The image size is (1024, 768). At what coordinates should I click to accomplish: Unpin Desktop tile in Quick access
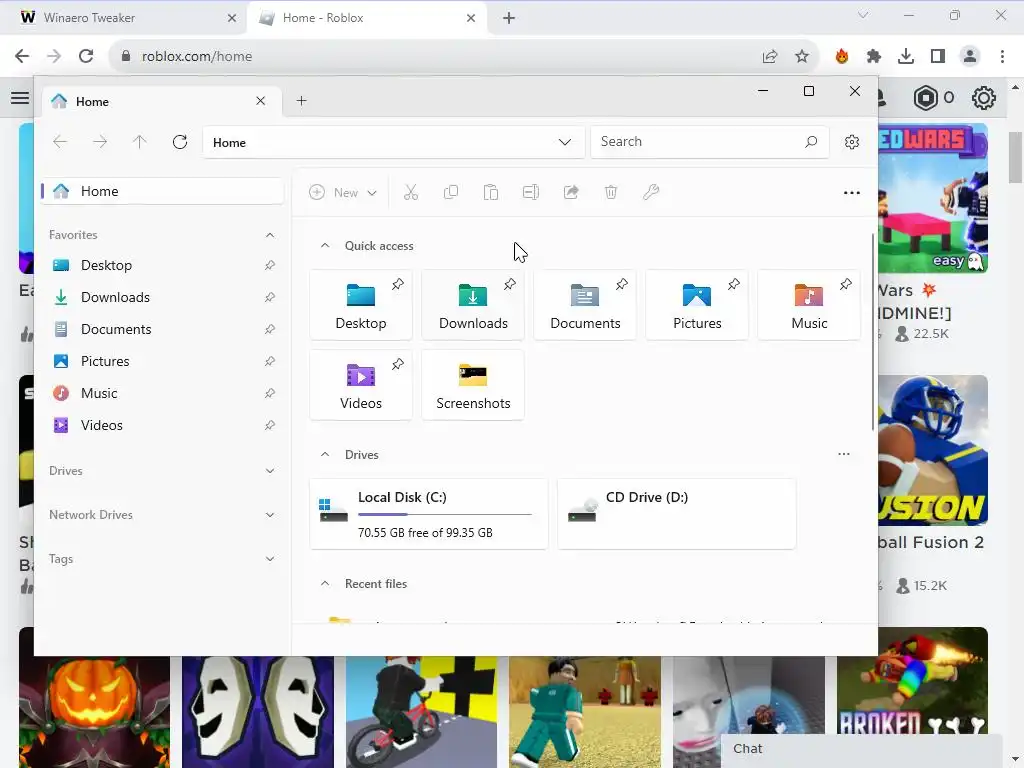pyautogui.click(x=398, y=284)
